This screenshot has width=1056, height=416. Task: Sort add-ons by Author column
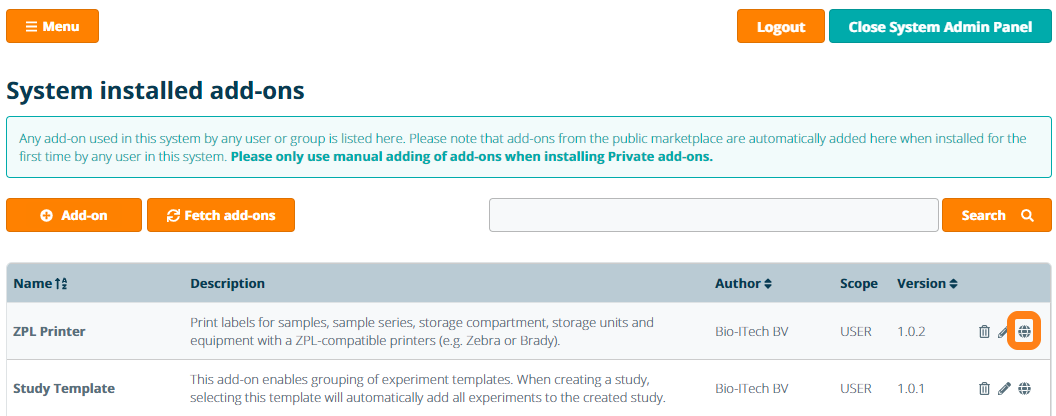click(743, 284)
